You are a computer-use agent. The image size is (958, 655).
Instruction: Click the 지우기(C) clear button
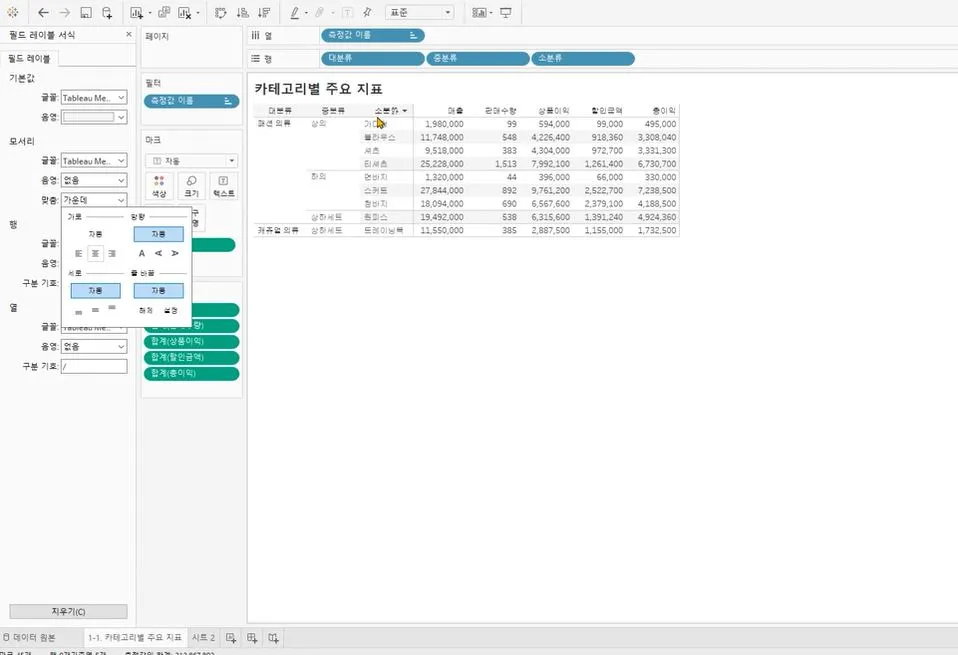click(68, 612)
